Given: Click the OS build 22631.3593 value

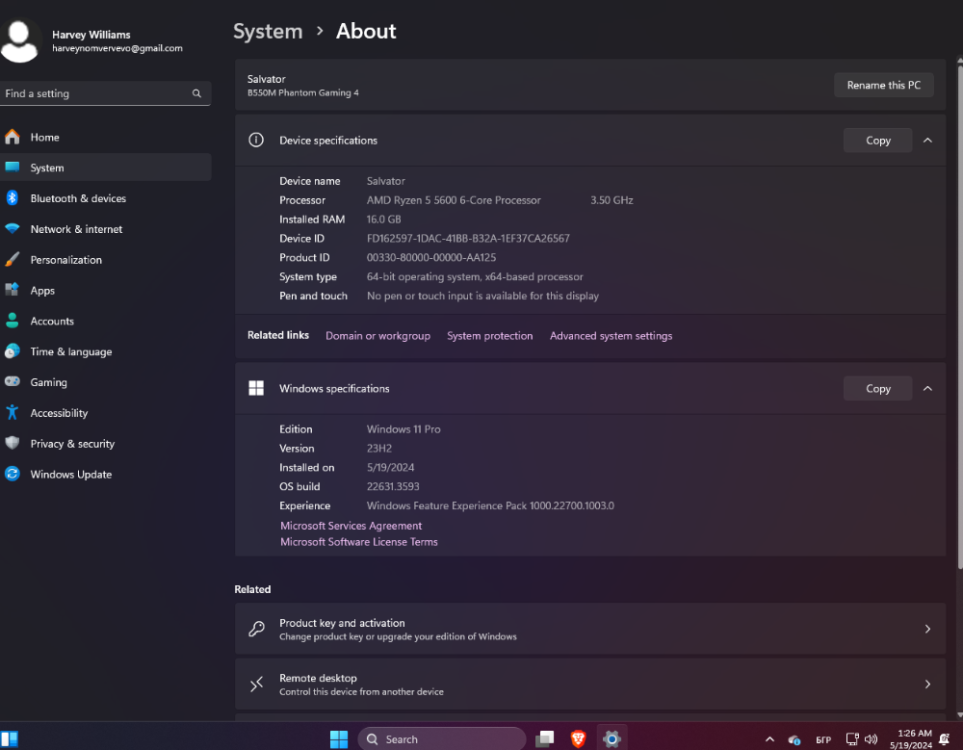Looking at the screenshot, I should point(393,486).
